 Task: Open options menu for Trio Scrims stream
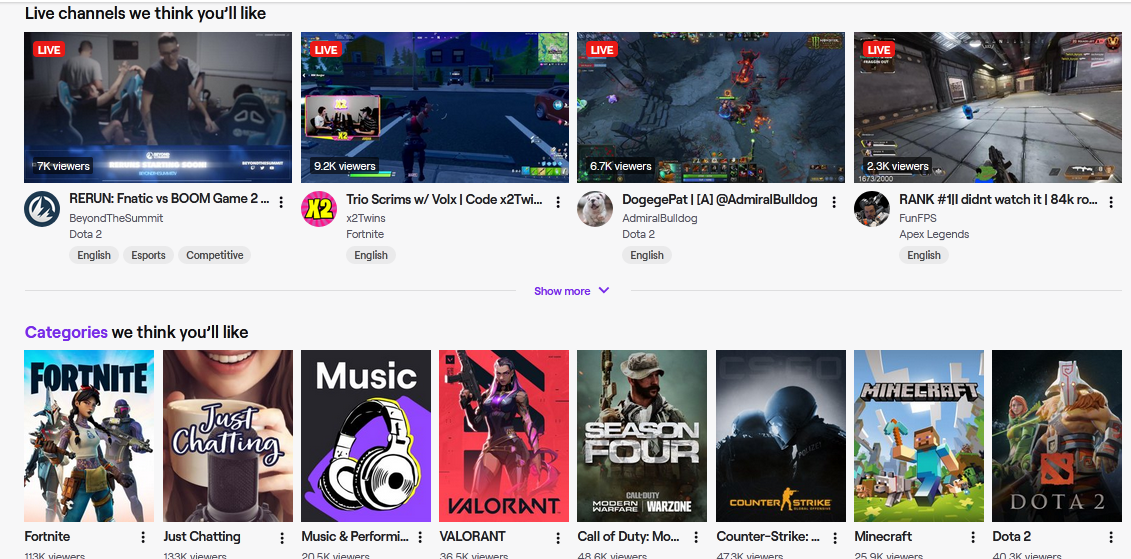point(558,202)
